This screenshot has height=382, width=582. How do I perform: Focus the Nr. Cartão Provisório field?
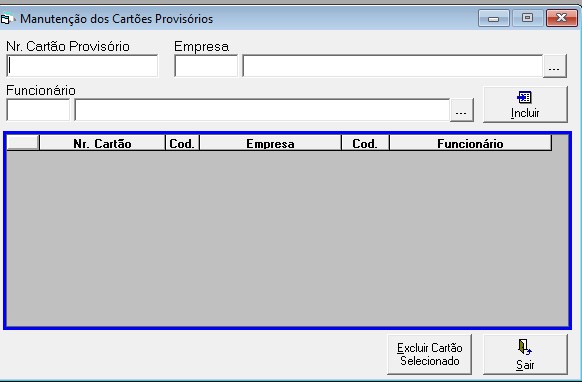click(x=82, y=66)
